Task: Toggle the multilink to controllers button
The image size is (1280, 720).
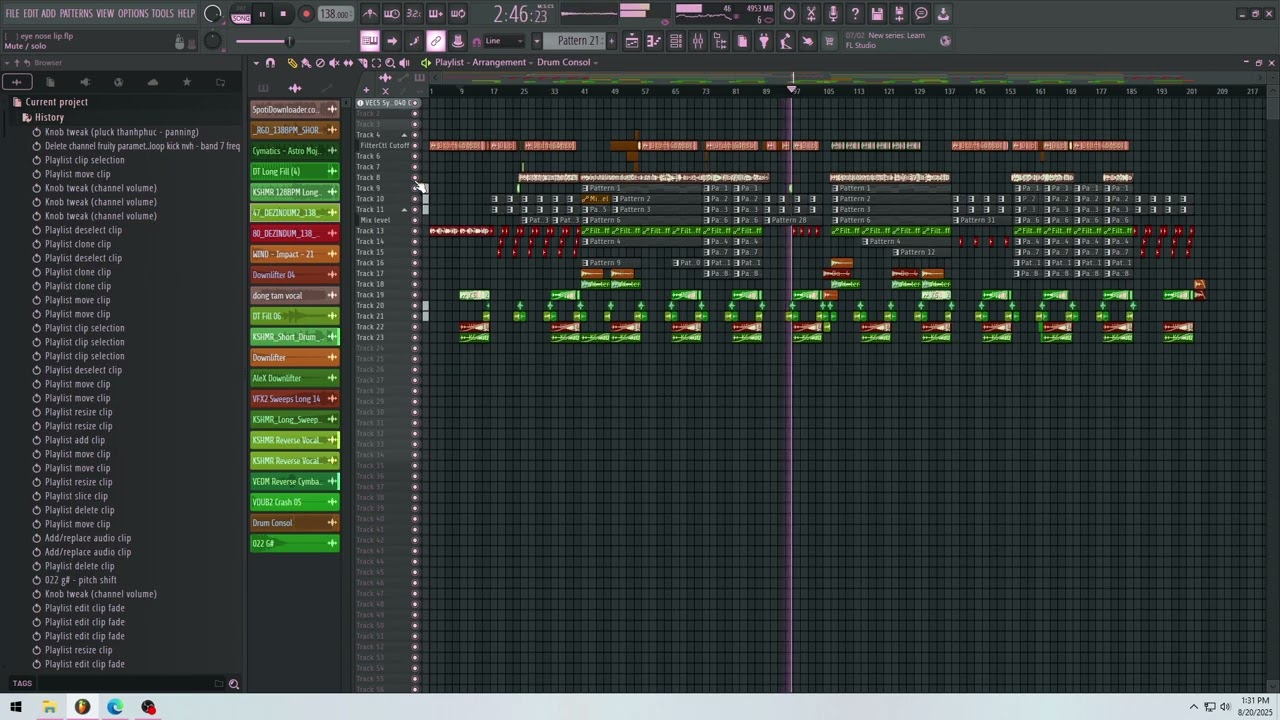Action: [x=436, y=41]
